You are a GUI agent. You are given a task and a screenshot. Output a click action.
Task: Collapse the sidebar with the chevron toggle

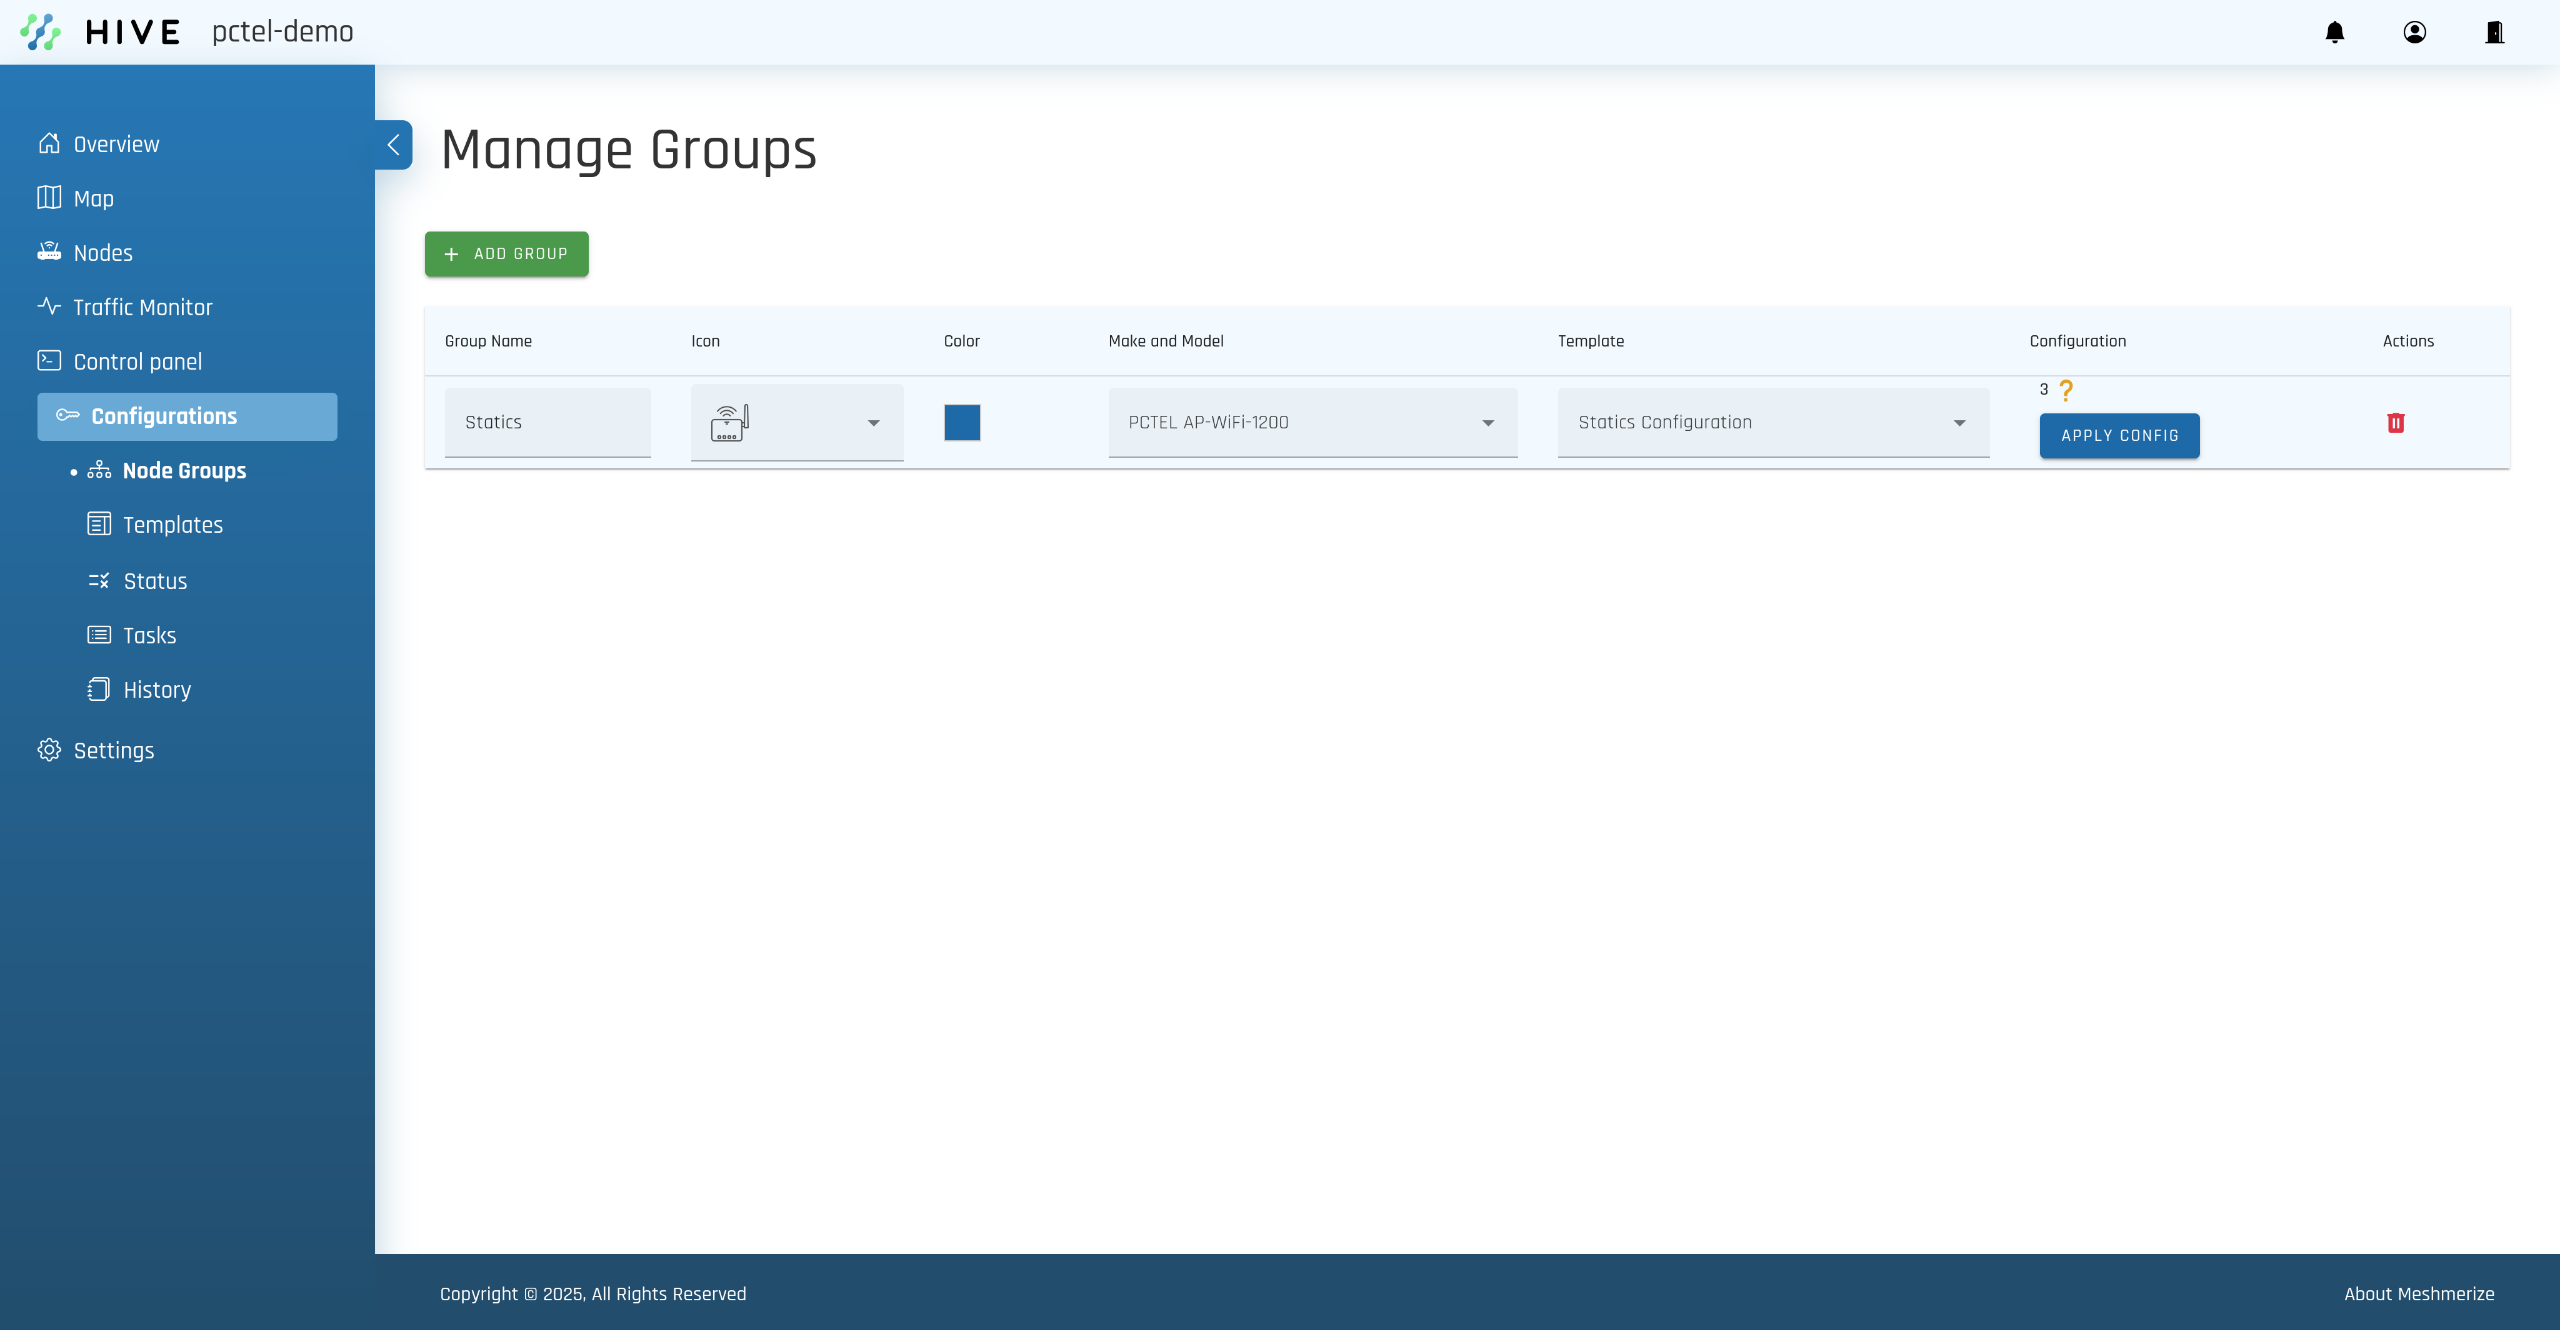click(393, 145)
